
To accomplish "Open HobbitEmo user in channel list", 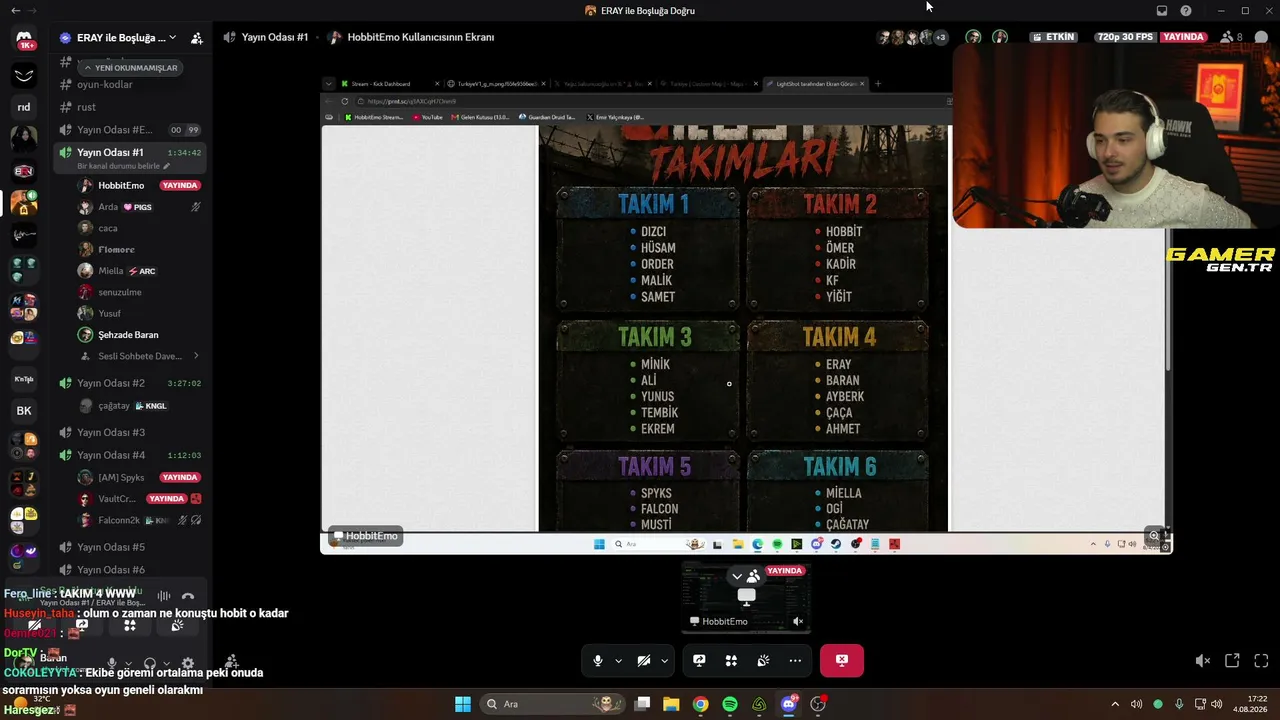I will (121, 185).
